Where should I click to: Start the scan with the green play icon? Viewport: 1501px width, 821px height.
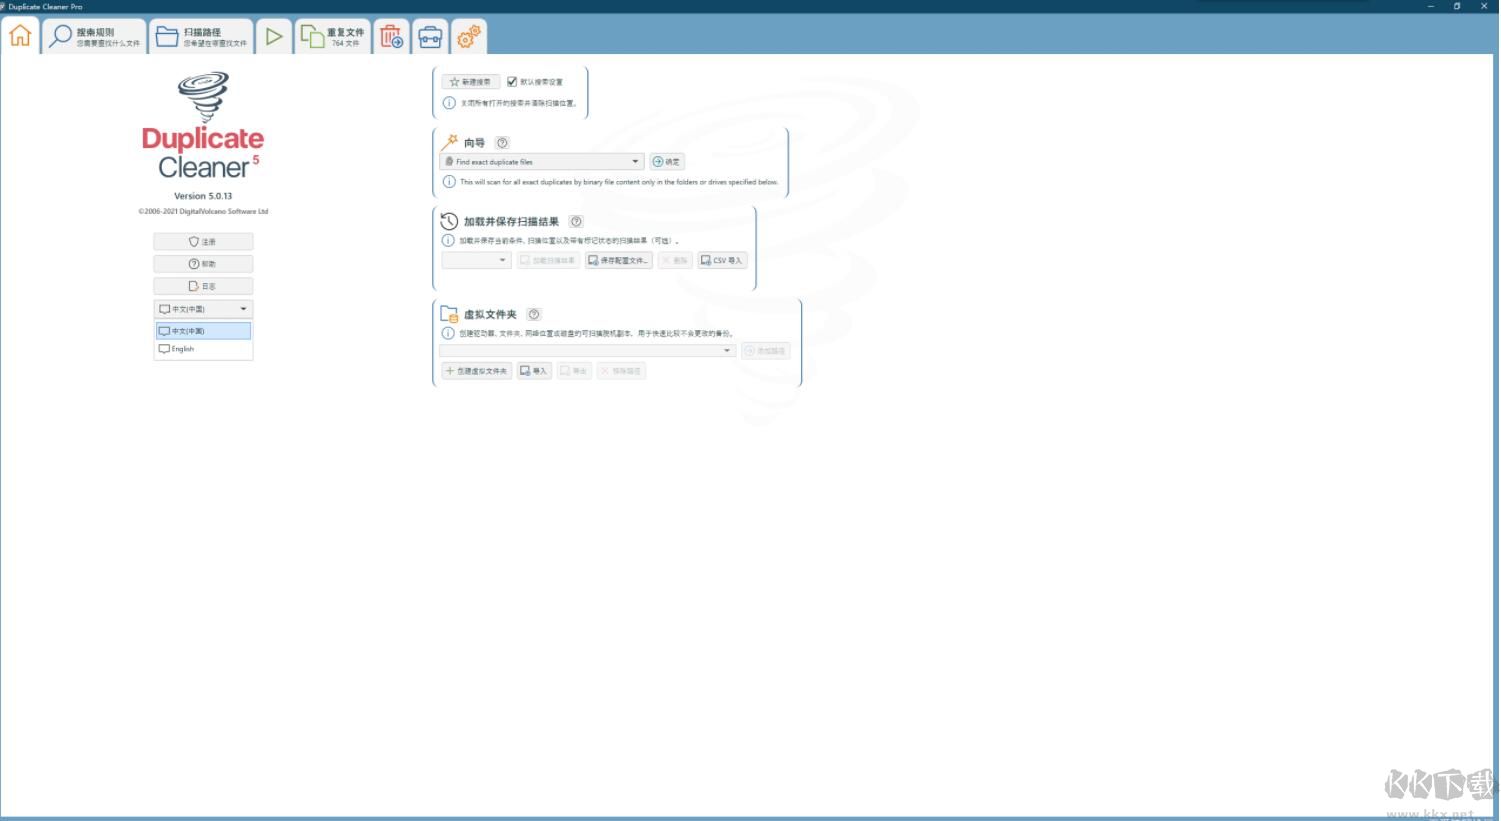274,35
